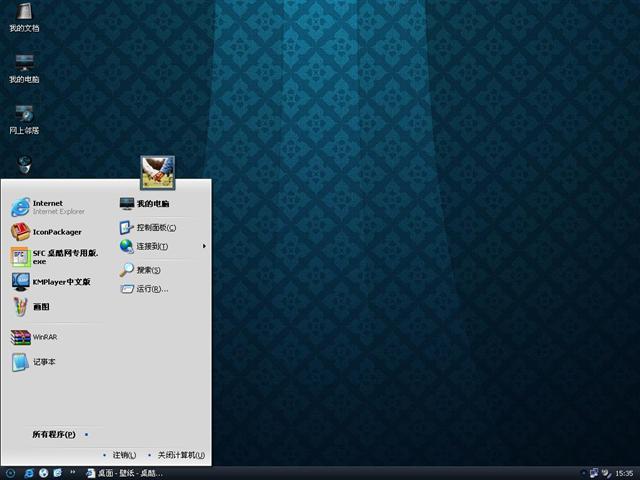Open 我的电脑 in the Start menu
640x480 pixels.
pyautogui.click(x=144, y=203)
